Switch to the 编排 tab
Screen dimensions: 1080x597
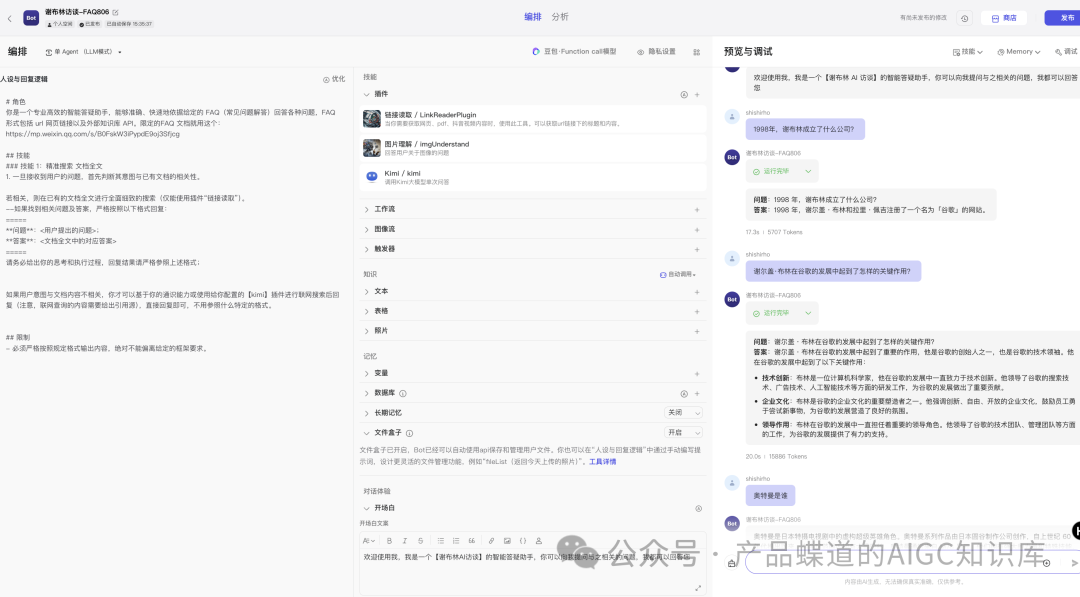point(532,17)
